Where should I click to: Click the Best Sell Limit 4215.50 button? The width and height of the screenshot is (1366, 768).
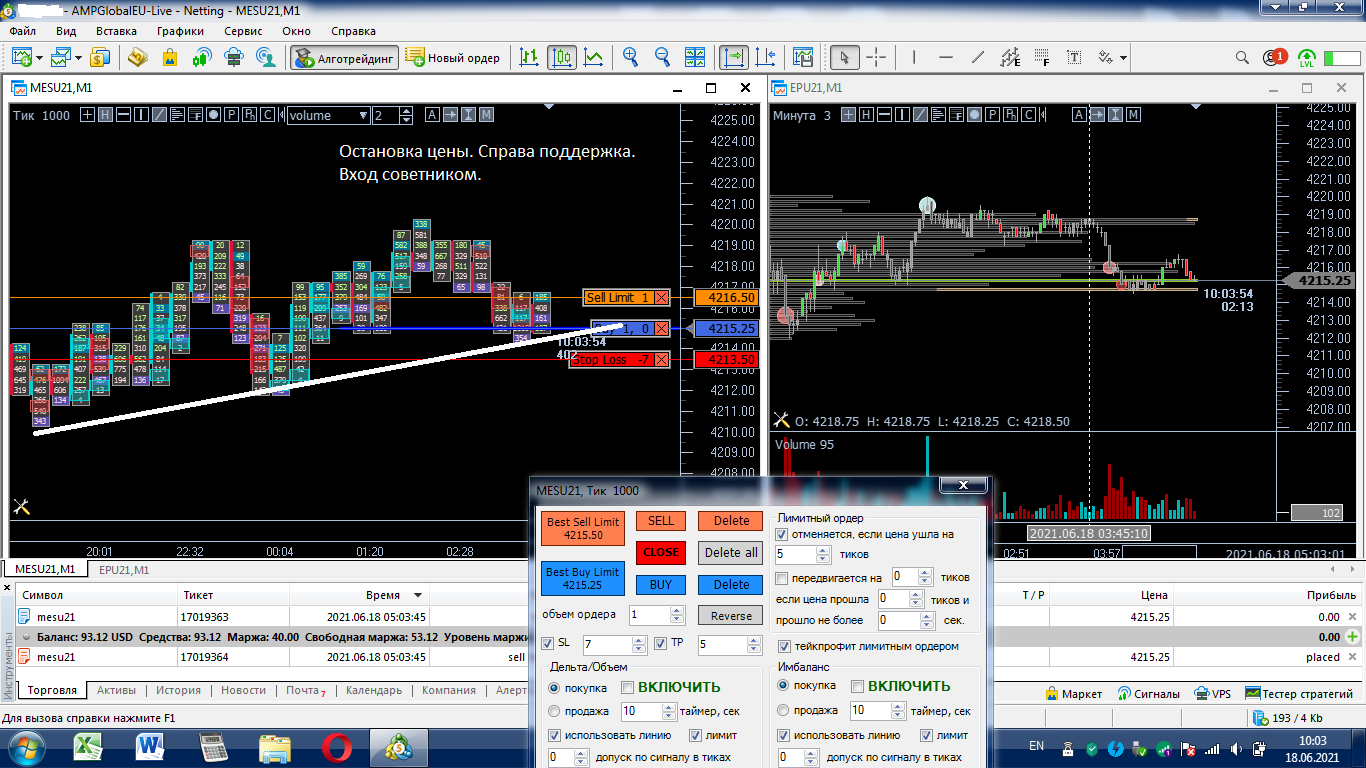584,528
